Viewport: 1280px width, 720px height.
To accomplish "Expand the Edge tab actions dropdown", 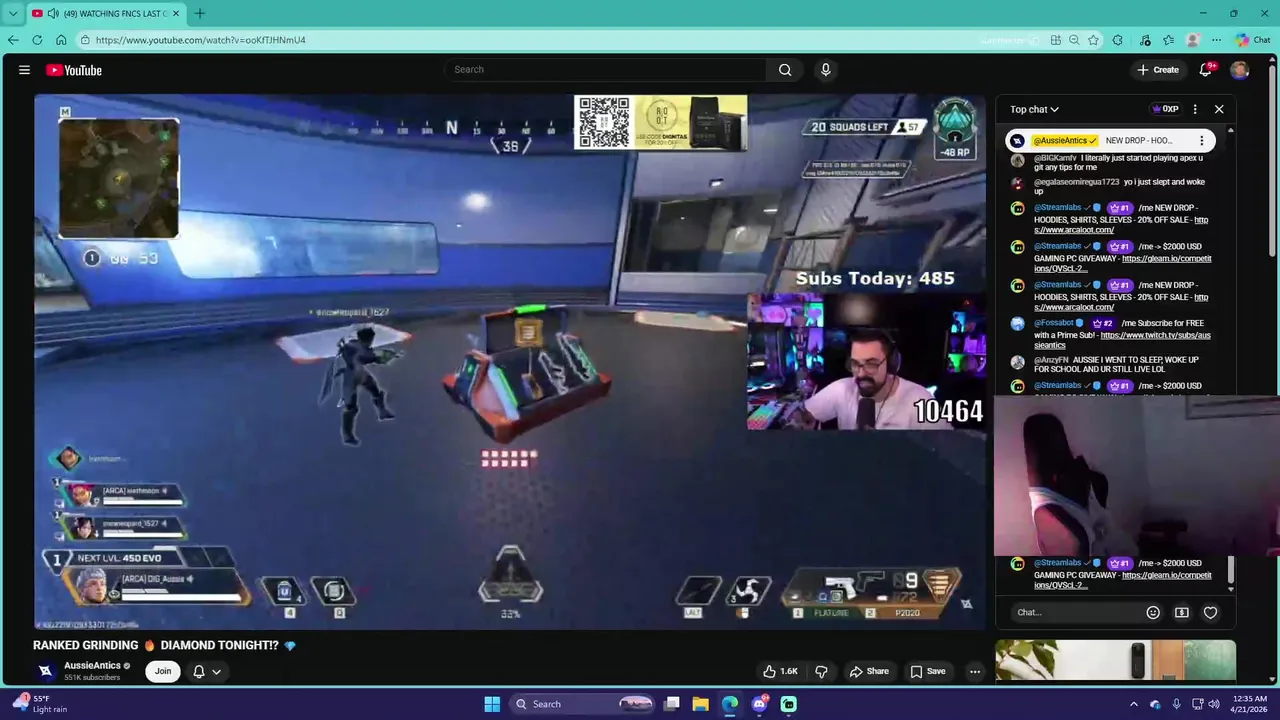I will pos(13,13).
